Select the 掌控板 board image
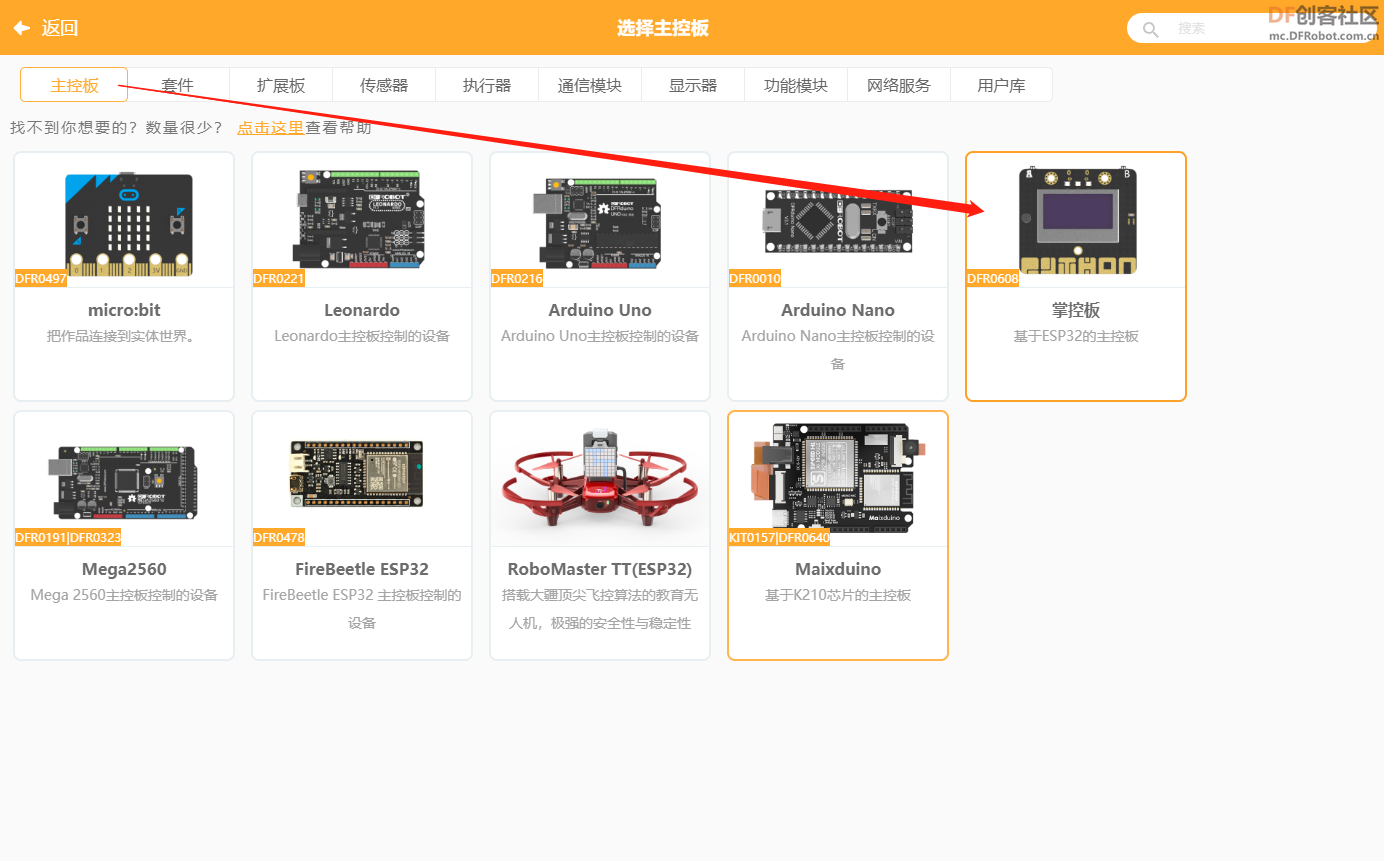Viewport: 1384px width, 861px height. point(1078,221)
